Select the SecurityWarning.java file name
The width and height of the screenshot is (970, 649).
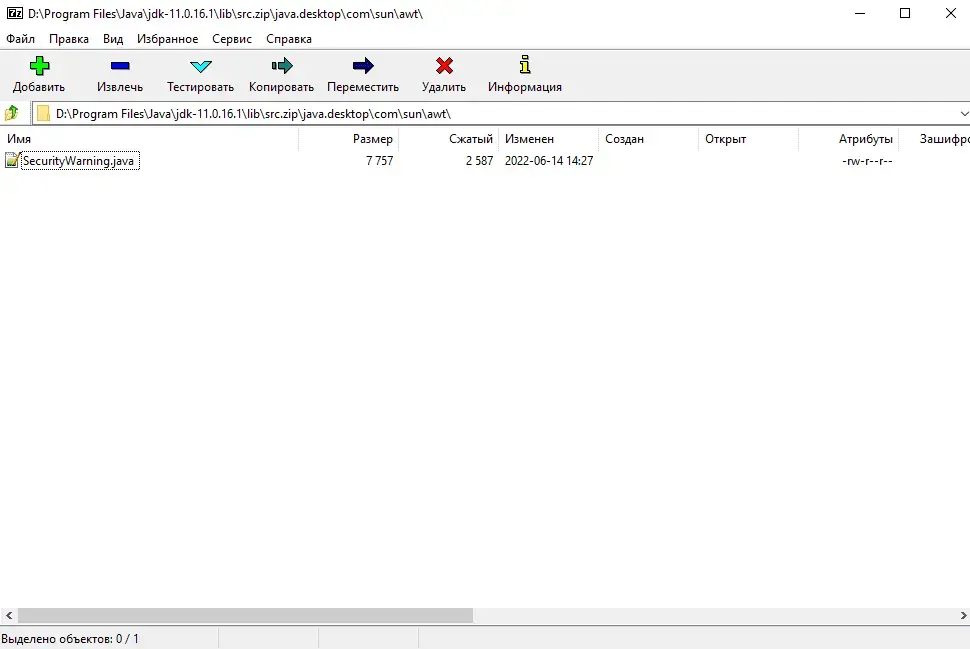79,161
